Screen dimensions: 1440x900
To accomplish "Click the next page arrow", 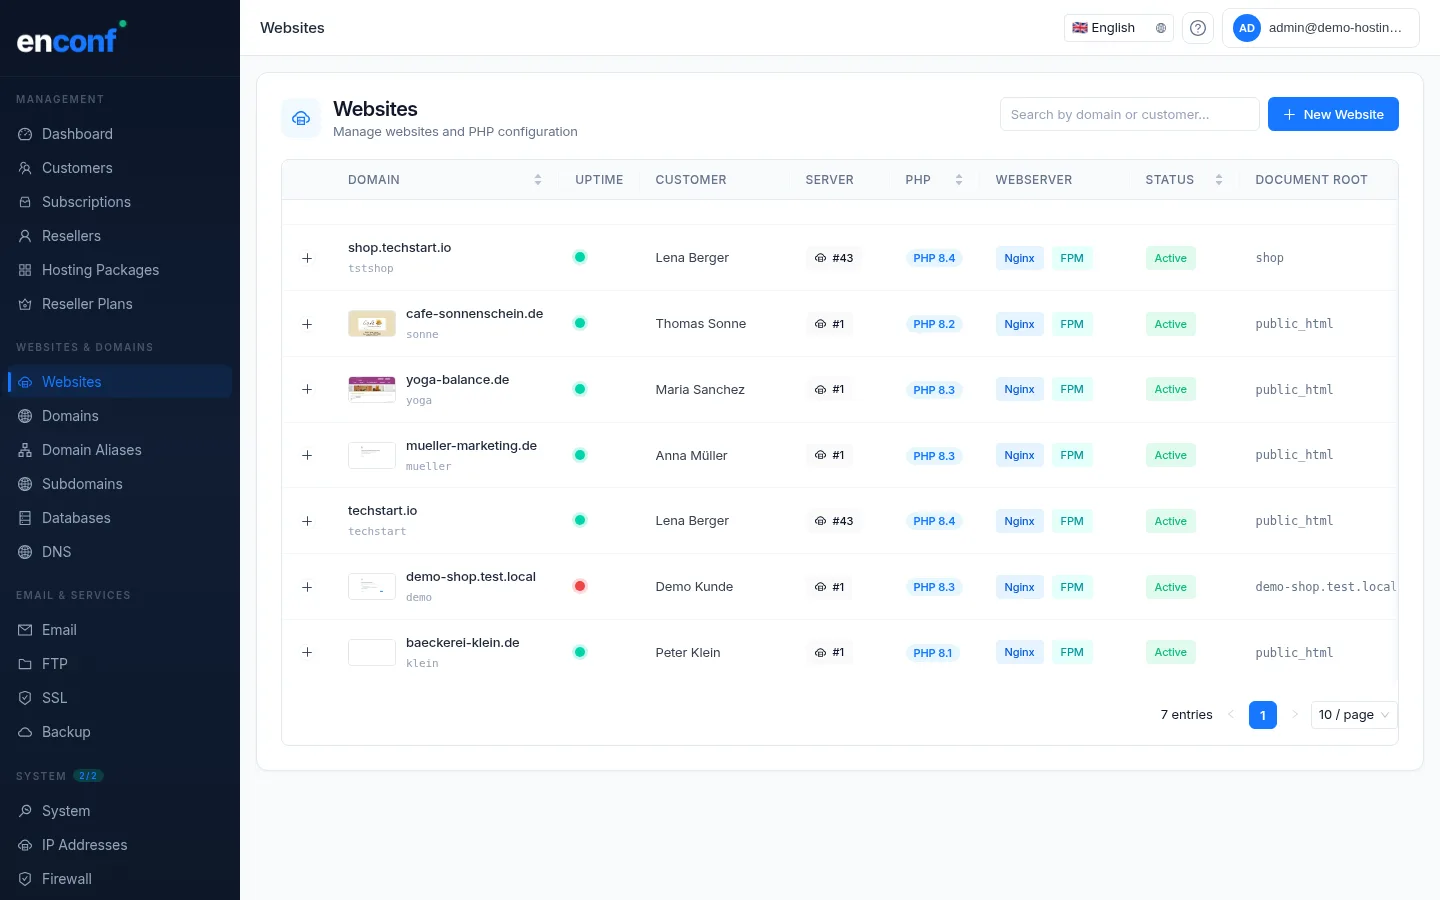I will coord(1295,715).
